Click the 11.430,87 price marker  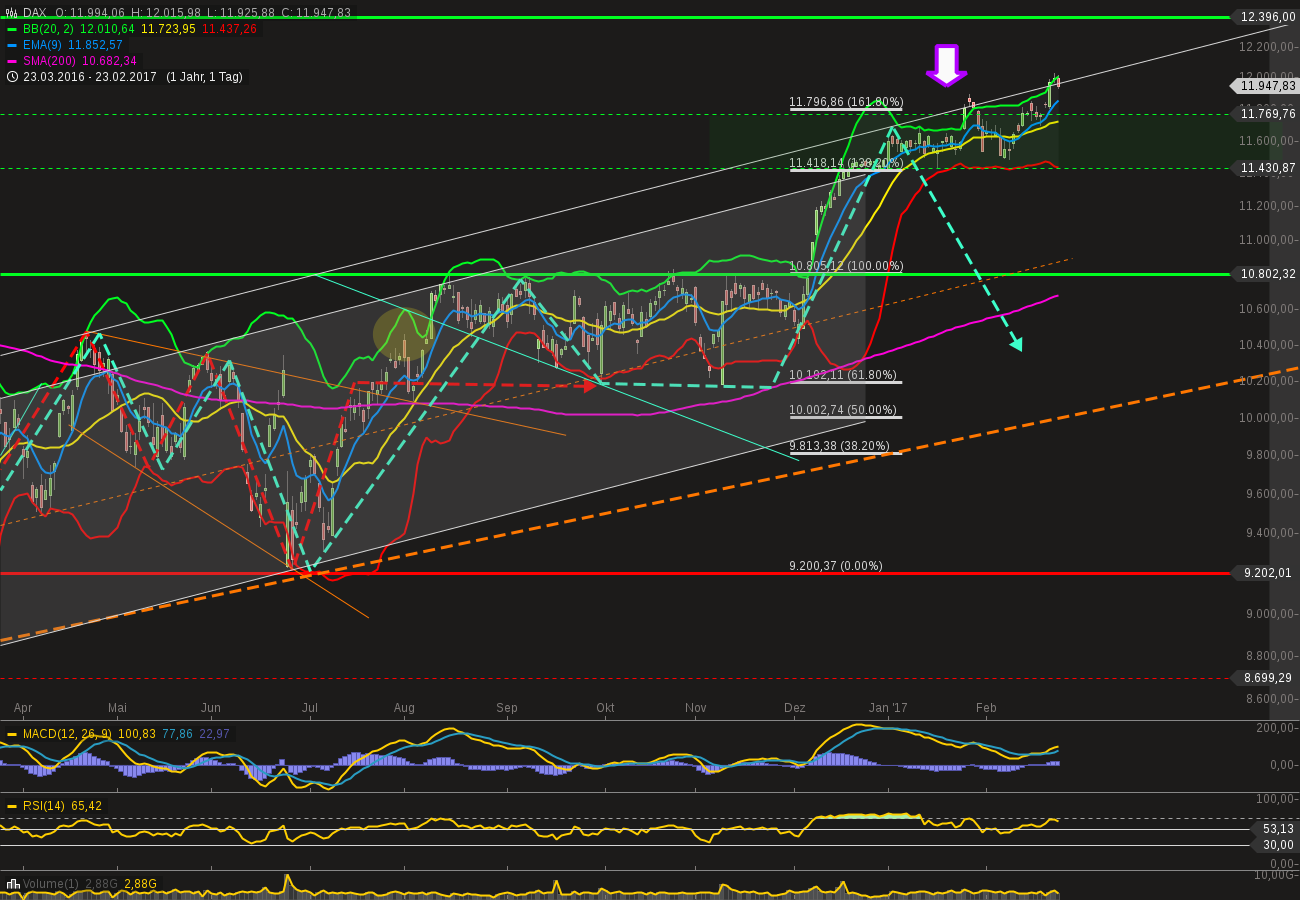point(1265,168)
